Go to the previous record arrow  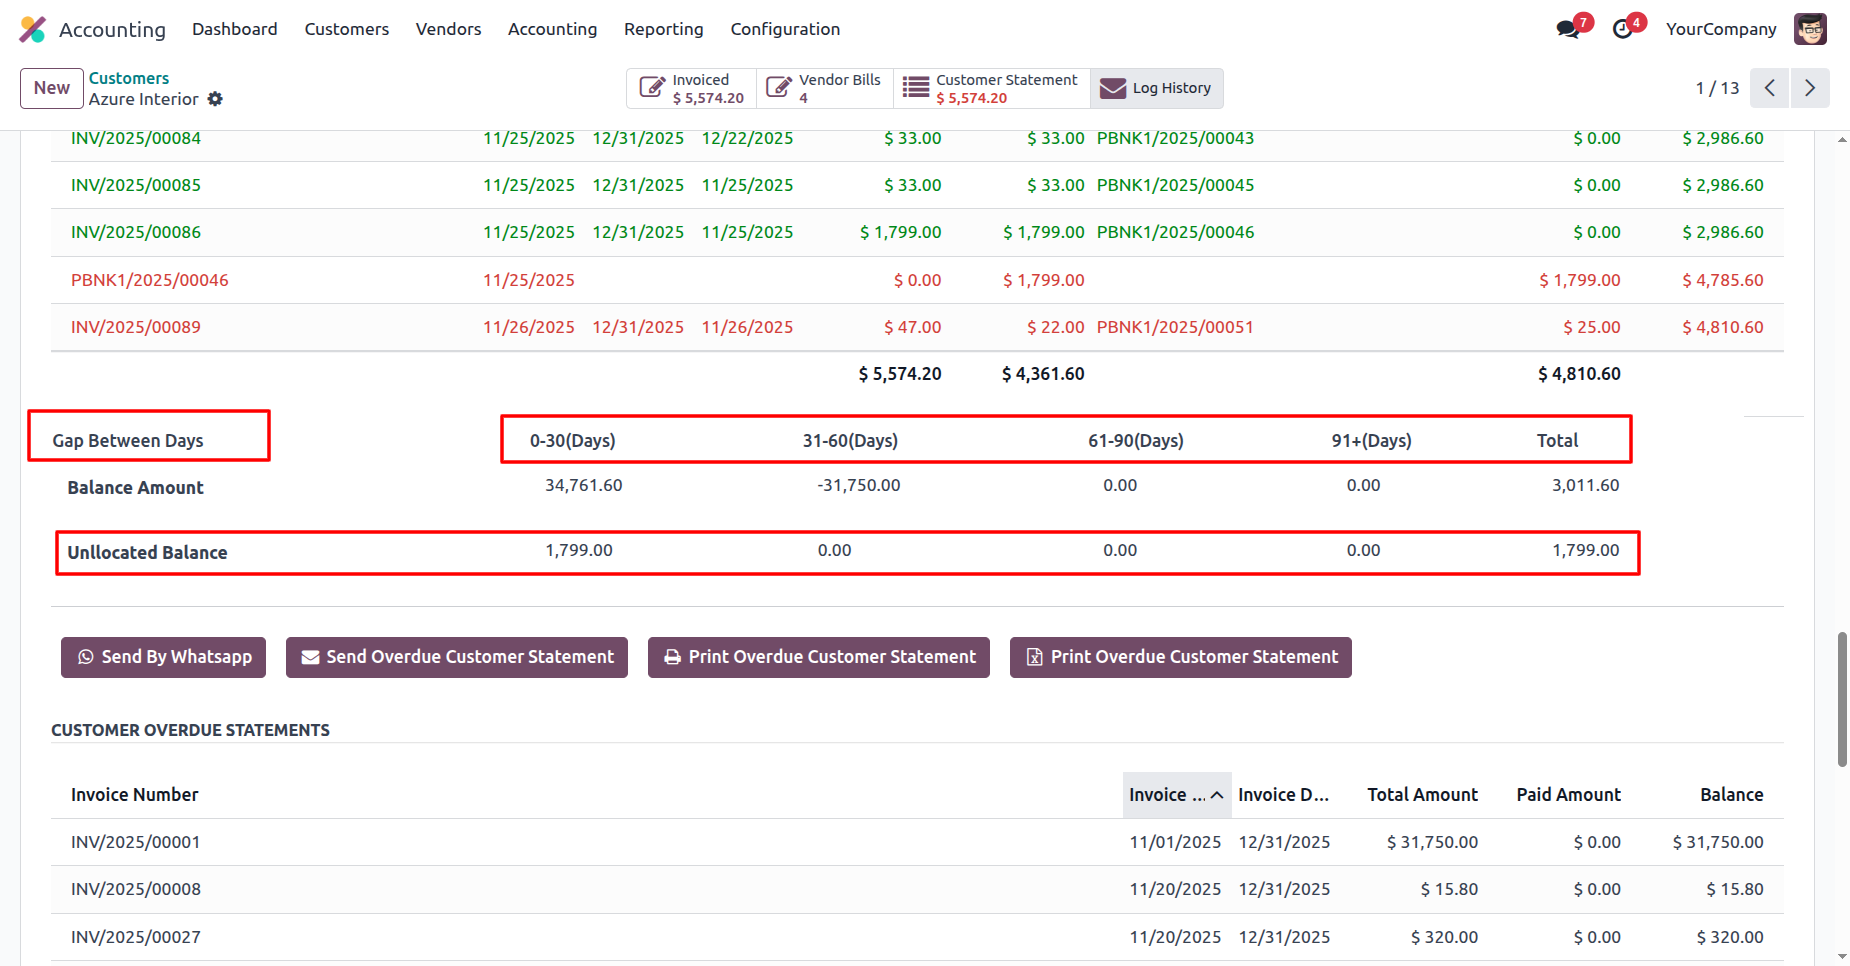pos(1769,88)
